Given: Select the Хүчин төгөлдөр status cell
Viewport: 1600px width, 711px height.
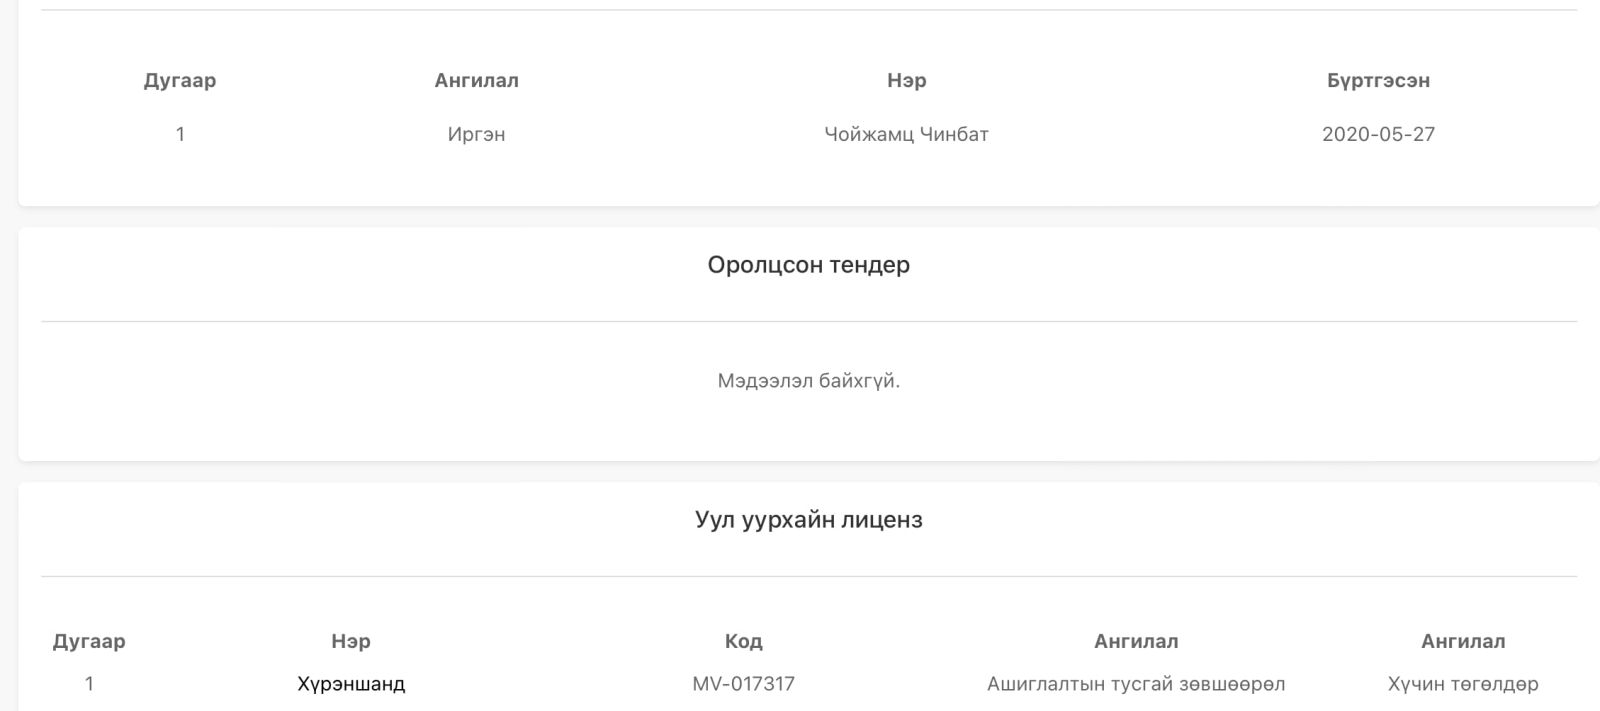Looking at the screenshot, I should 1463,684.
